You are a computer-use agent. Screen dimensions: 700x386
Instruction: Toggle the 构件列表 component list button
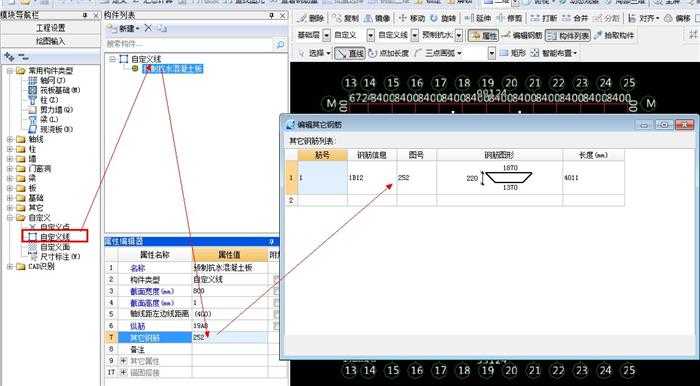pyautogui.click(x=568, y=36)
